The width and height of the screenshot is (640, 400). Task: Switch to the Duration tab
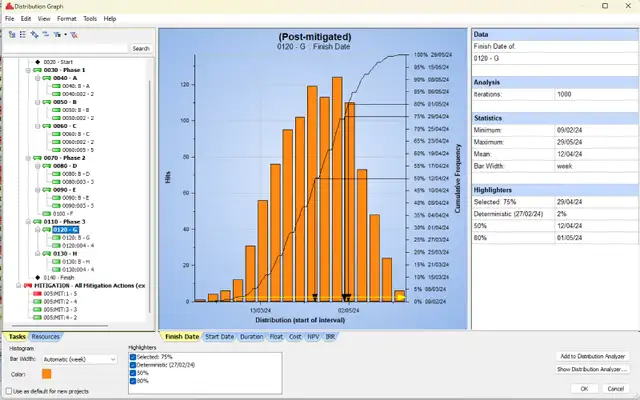click(x=250, y=337)
